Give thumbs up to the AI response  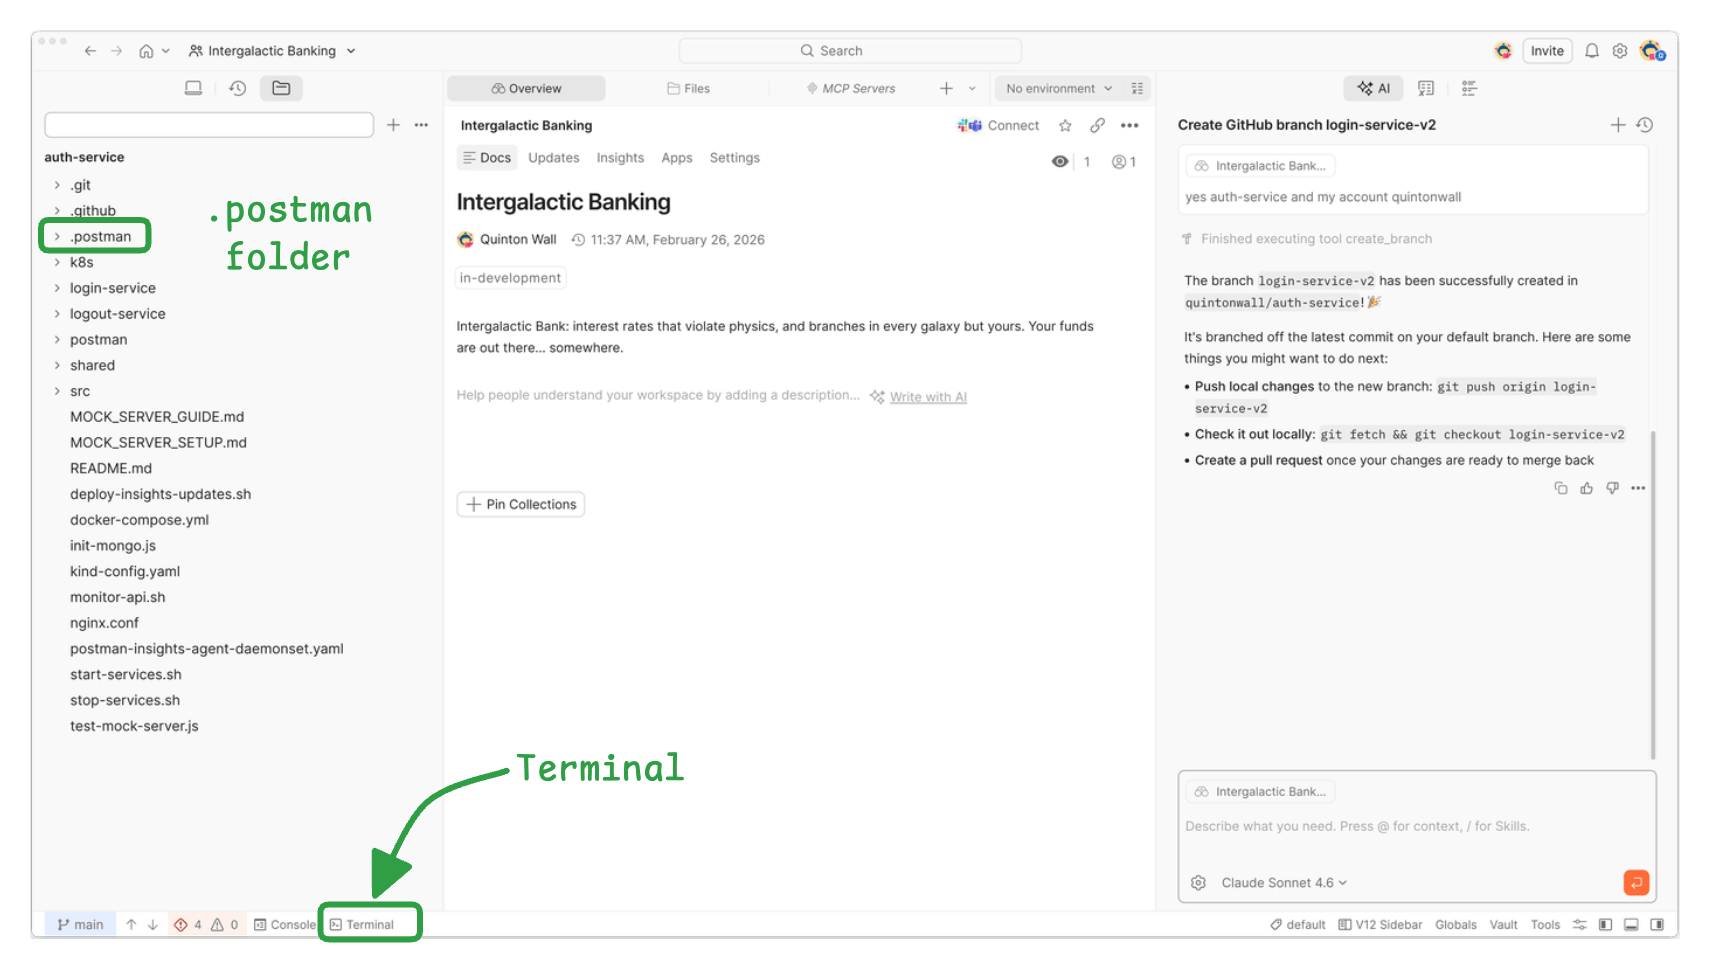1586,488
